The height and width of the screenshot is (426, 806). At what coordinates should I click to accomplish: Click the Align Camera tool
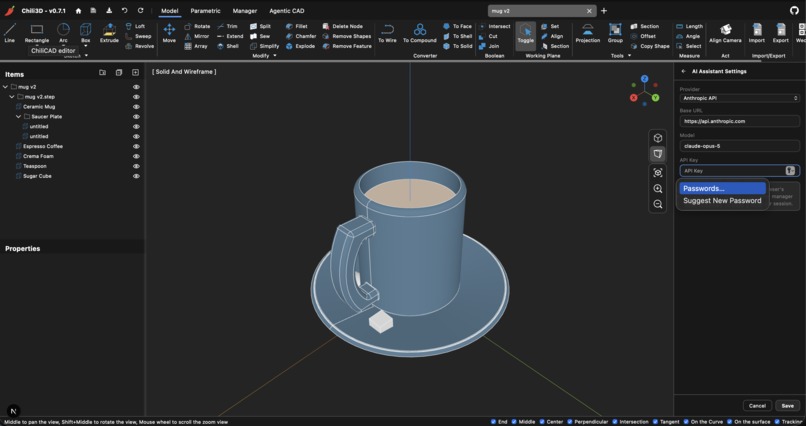[725, 33]
